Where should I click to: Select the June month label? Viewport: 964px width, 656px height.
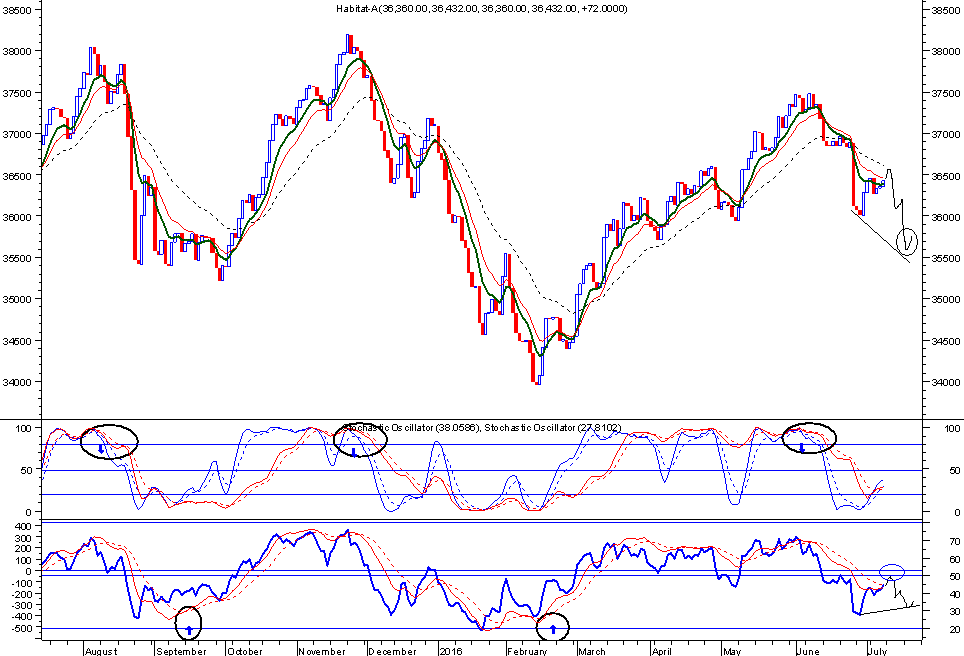807,651
